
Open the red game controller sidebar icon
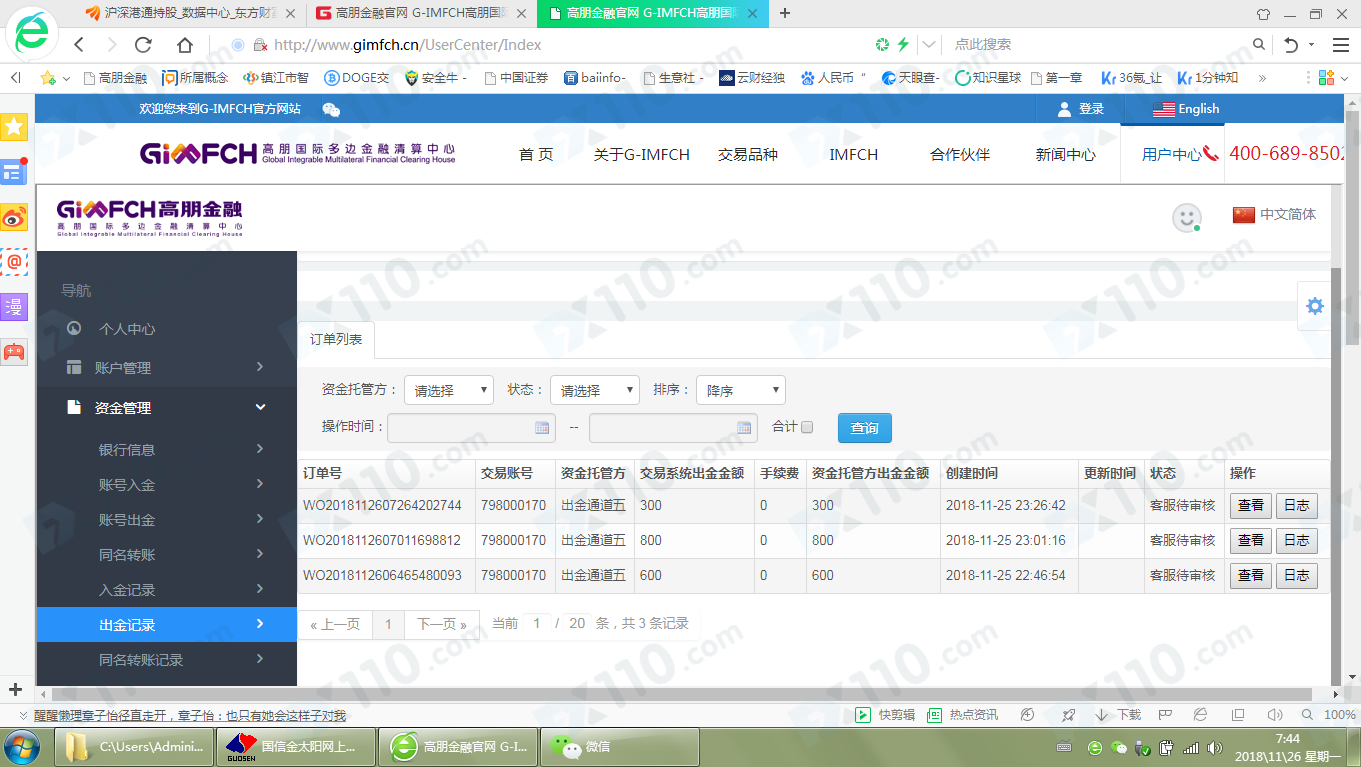[14, 352]
